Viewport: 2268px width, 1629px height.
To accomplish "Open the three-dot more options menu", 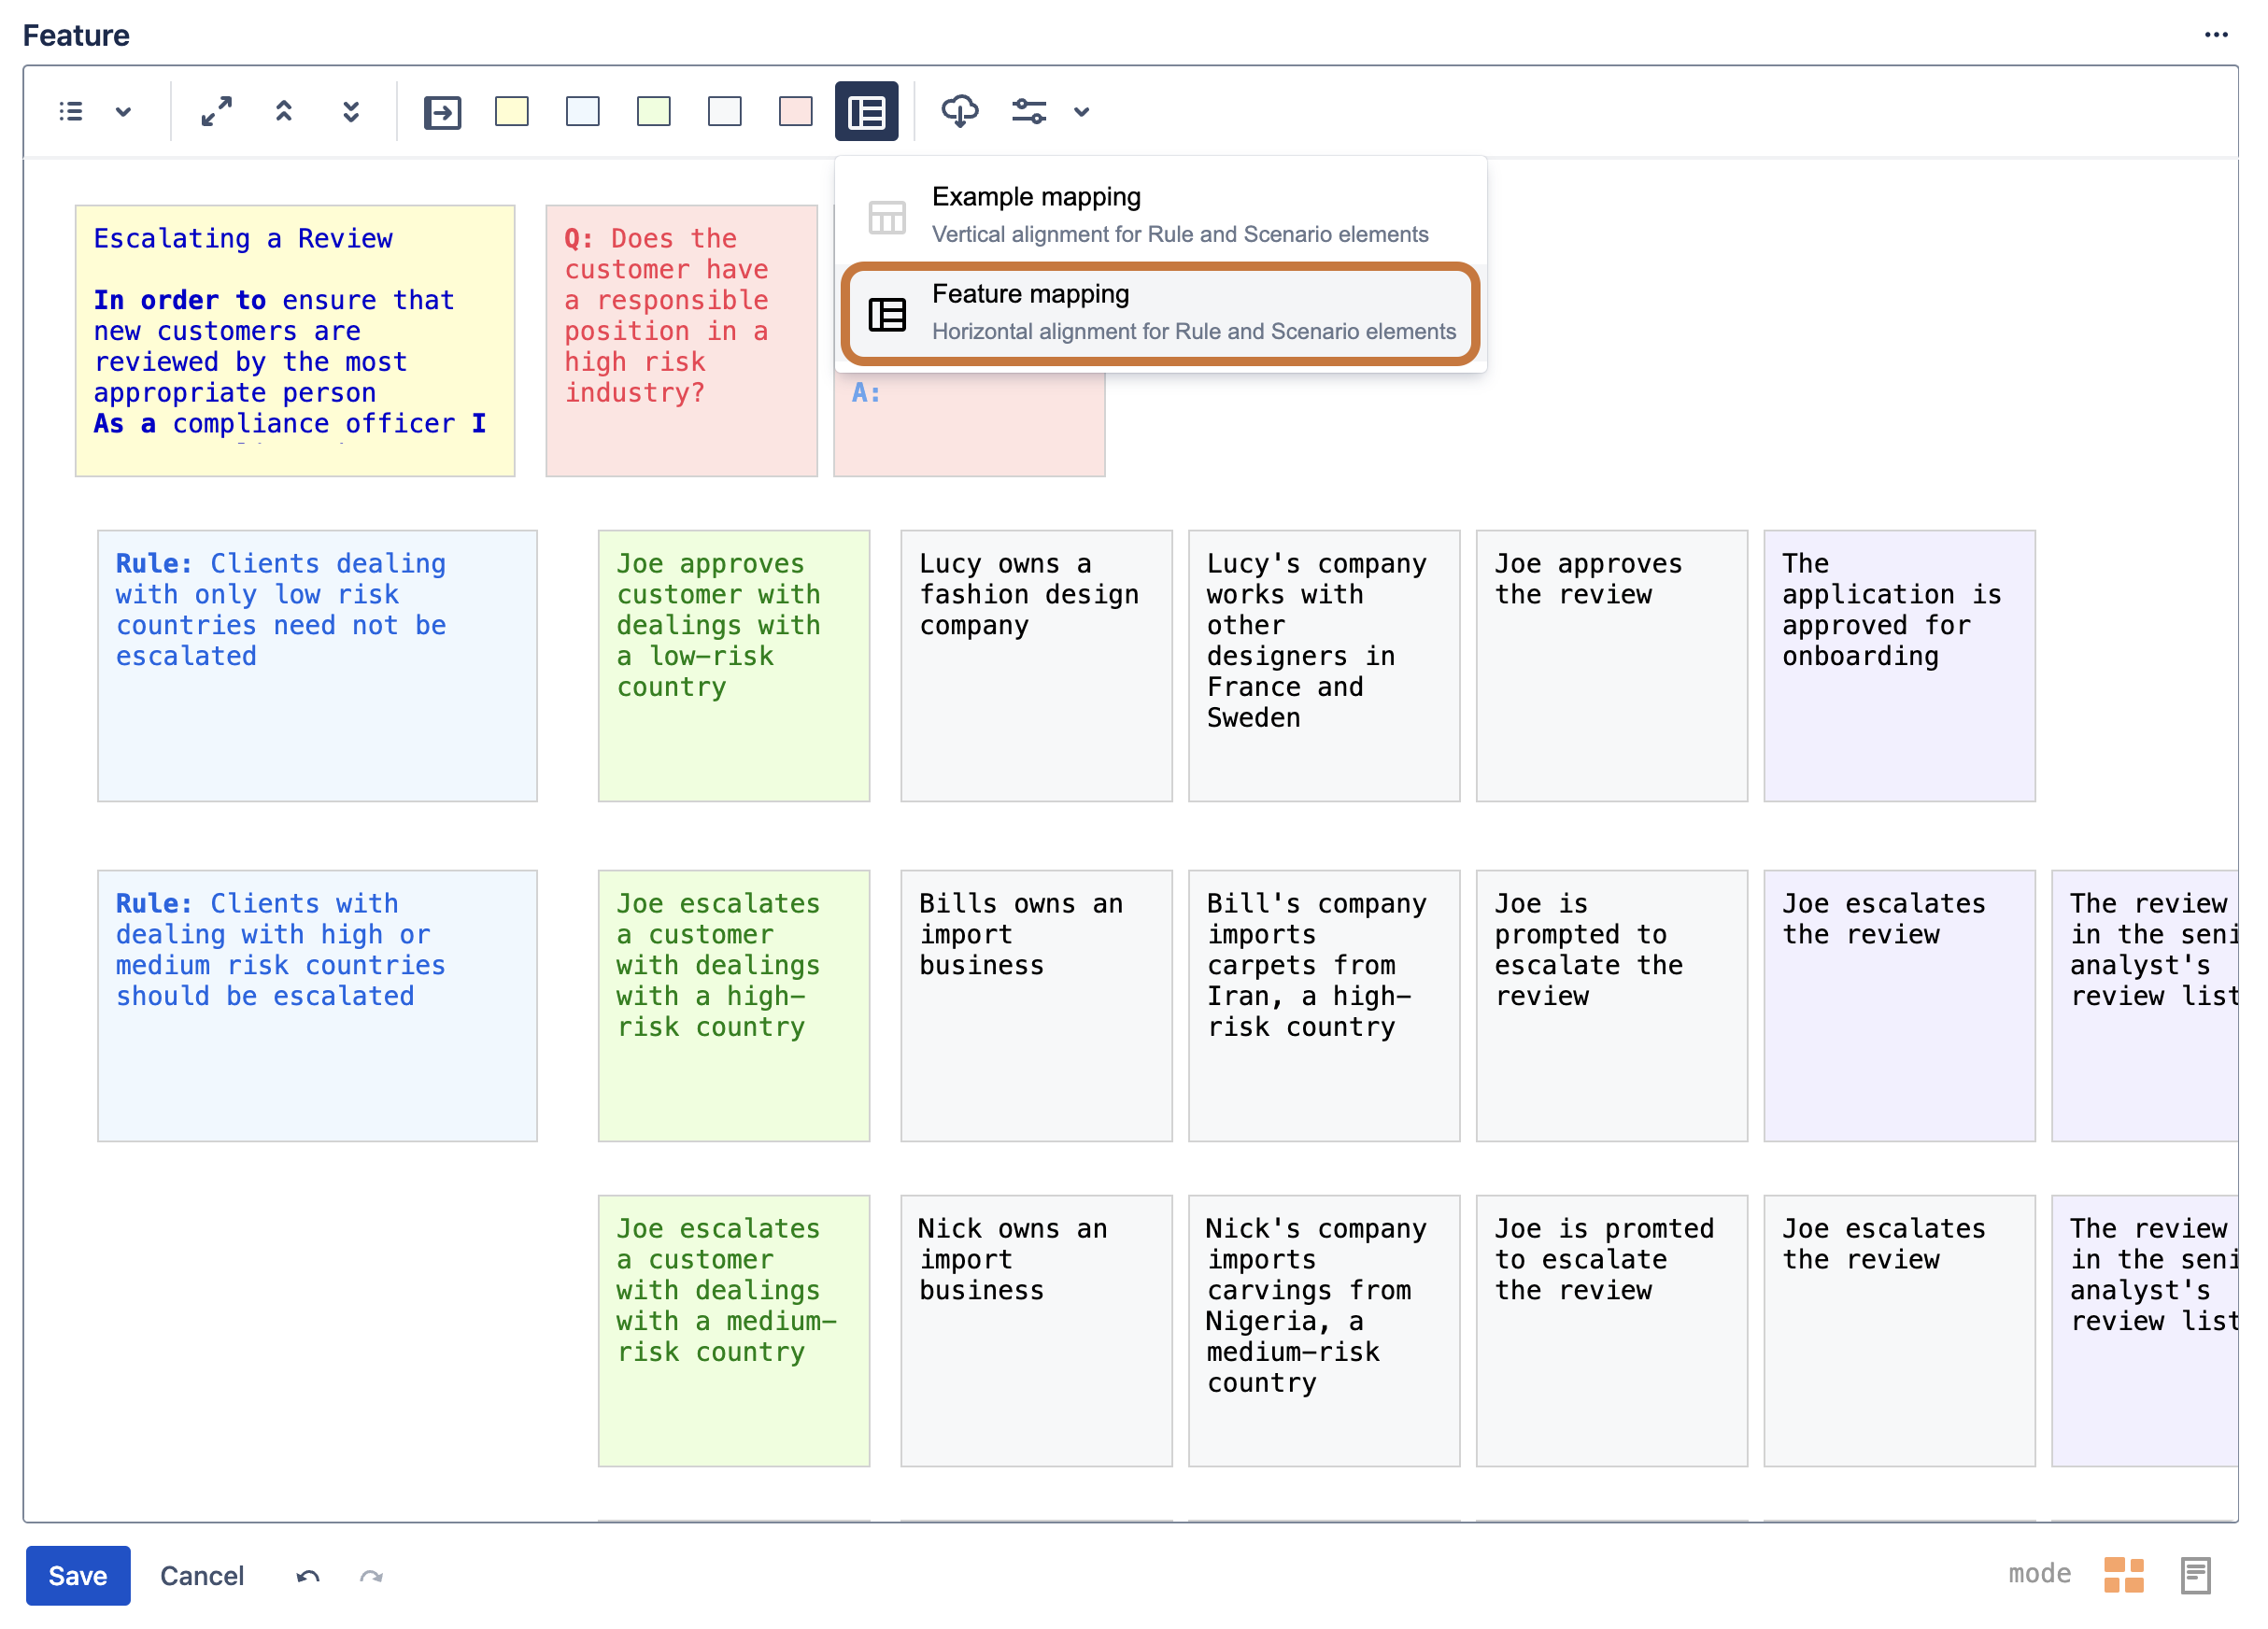I will coord(2216,35).
